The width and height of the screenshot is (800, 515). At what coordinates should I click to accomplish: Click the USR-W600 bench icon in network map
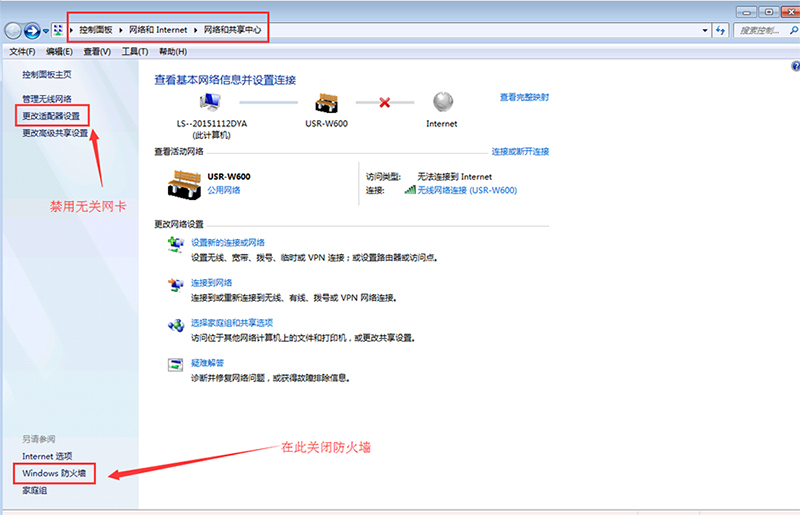click(327, 103)
